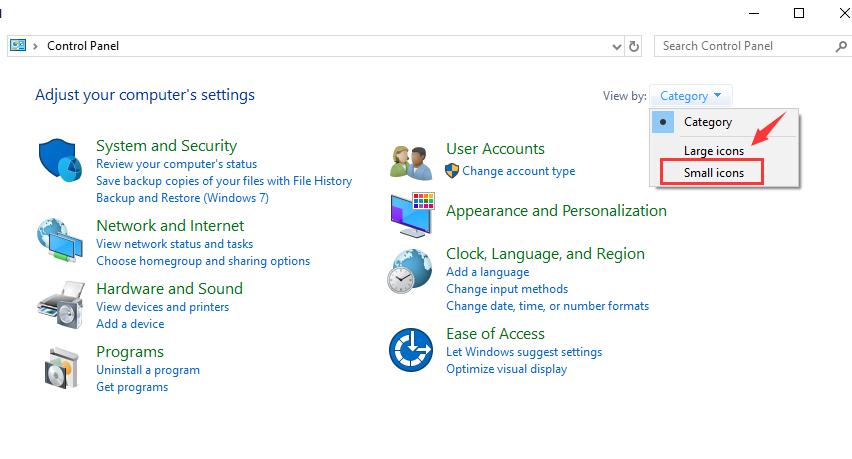Click the Search Control Panel input field
The width and height of the screenshot is (852, 459).
[x=745, y=46]
